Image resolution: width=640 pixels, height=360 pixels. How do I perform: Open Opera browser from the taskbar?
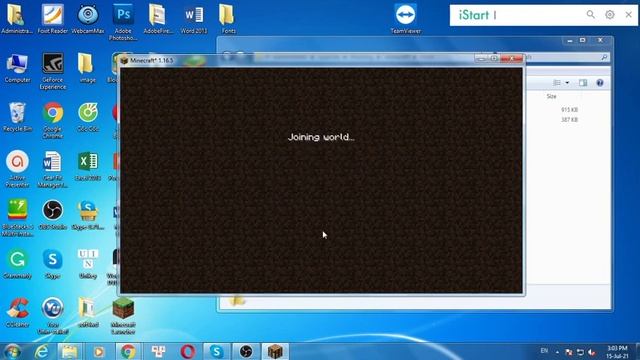point(187,351)
